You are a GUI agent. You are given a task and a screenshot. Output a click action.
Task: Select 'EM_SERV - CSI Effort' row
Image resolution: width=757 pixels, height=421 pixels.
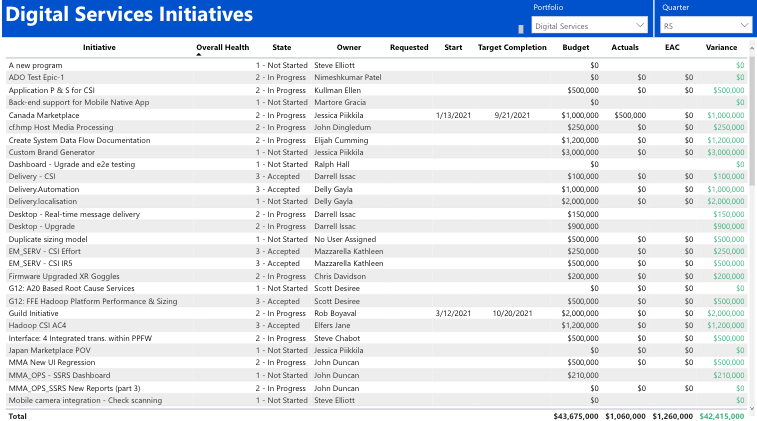(377, 251)
